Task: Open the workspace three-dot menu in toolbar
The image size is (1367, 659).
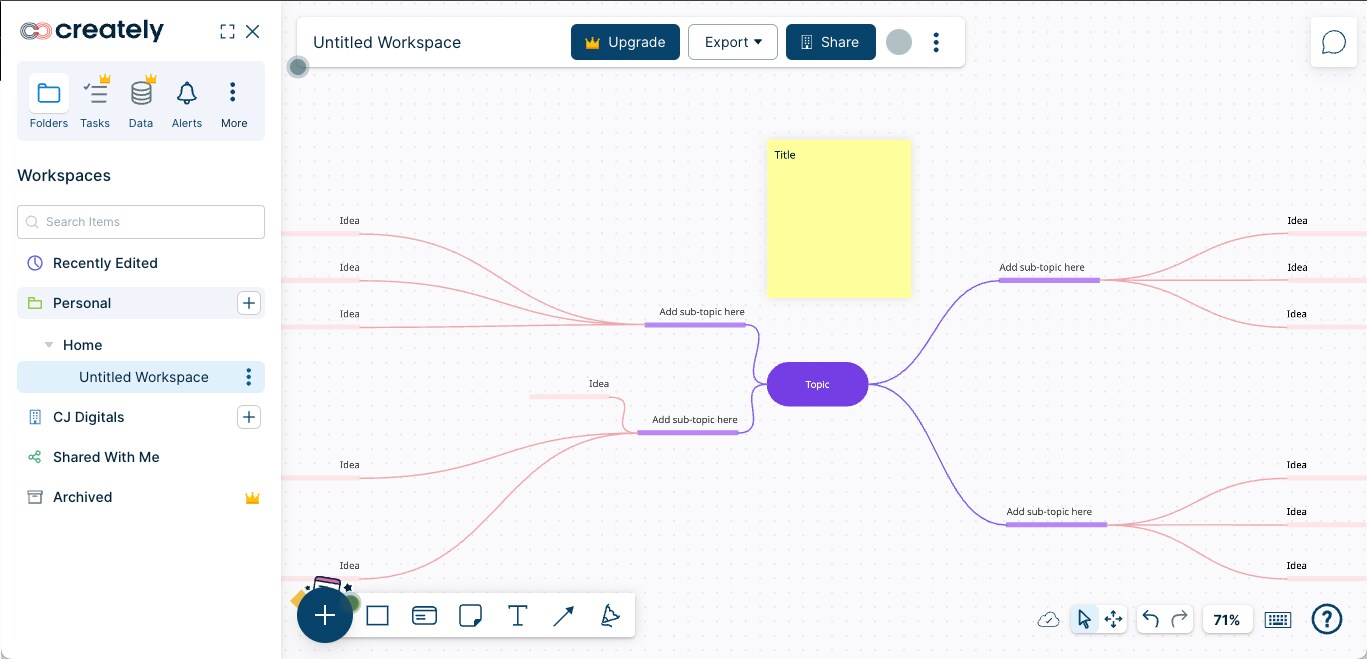Action: [x=936, y=42]
